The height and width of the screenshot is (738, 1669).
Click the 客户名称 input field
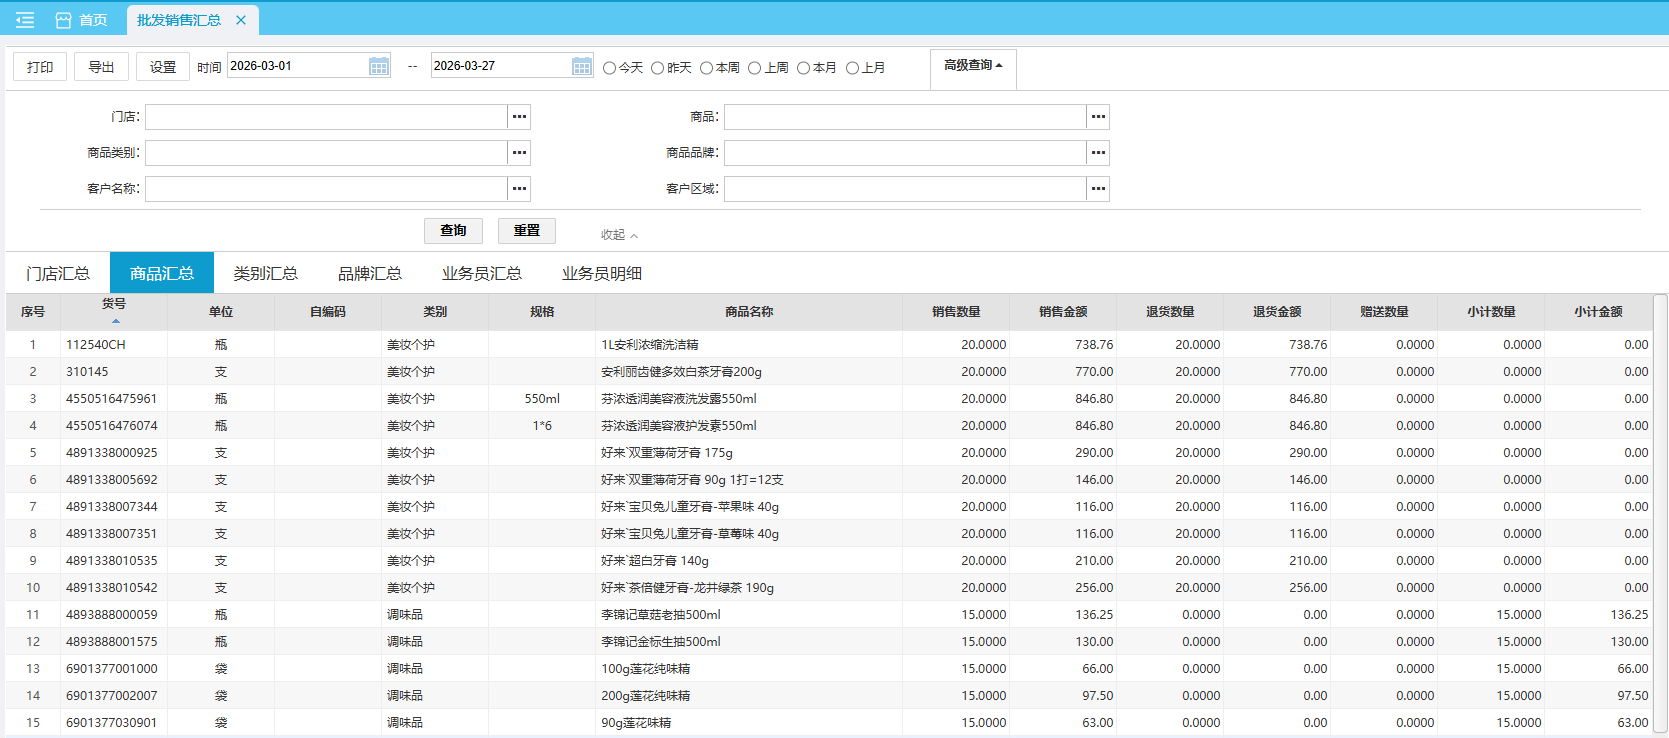326,189
